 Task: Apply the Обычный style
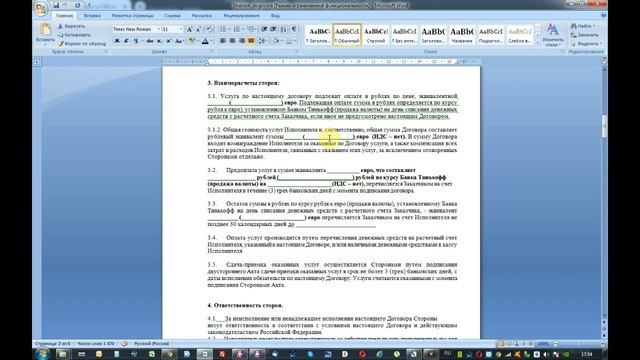click(347, 34)
